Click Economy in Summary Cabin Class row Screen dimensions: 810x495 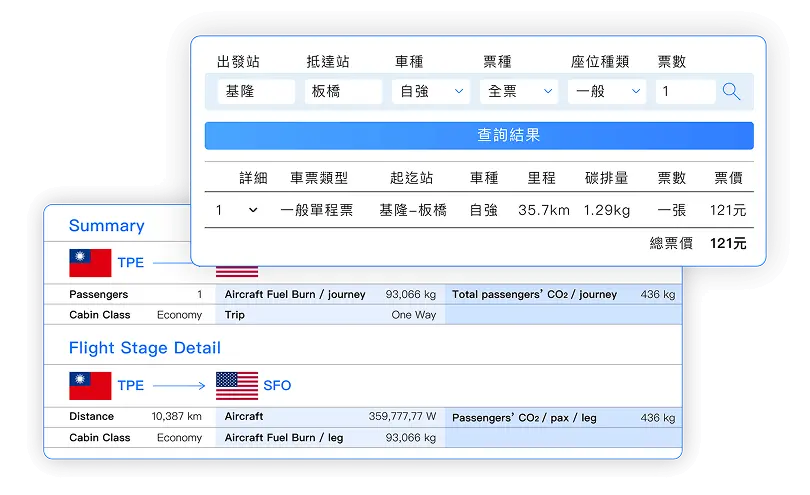click(179, 315)
